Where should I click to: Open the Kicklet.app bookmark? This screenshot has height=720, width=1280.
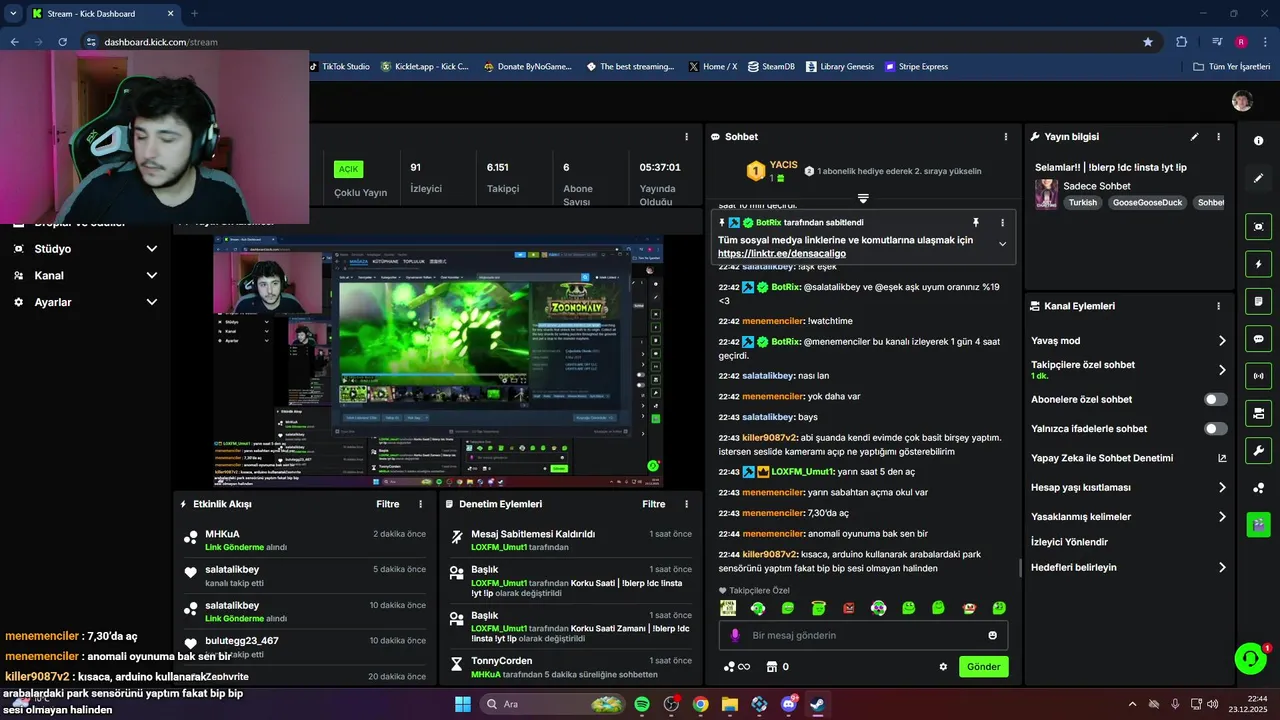(x=425, y=67)
